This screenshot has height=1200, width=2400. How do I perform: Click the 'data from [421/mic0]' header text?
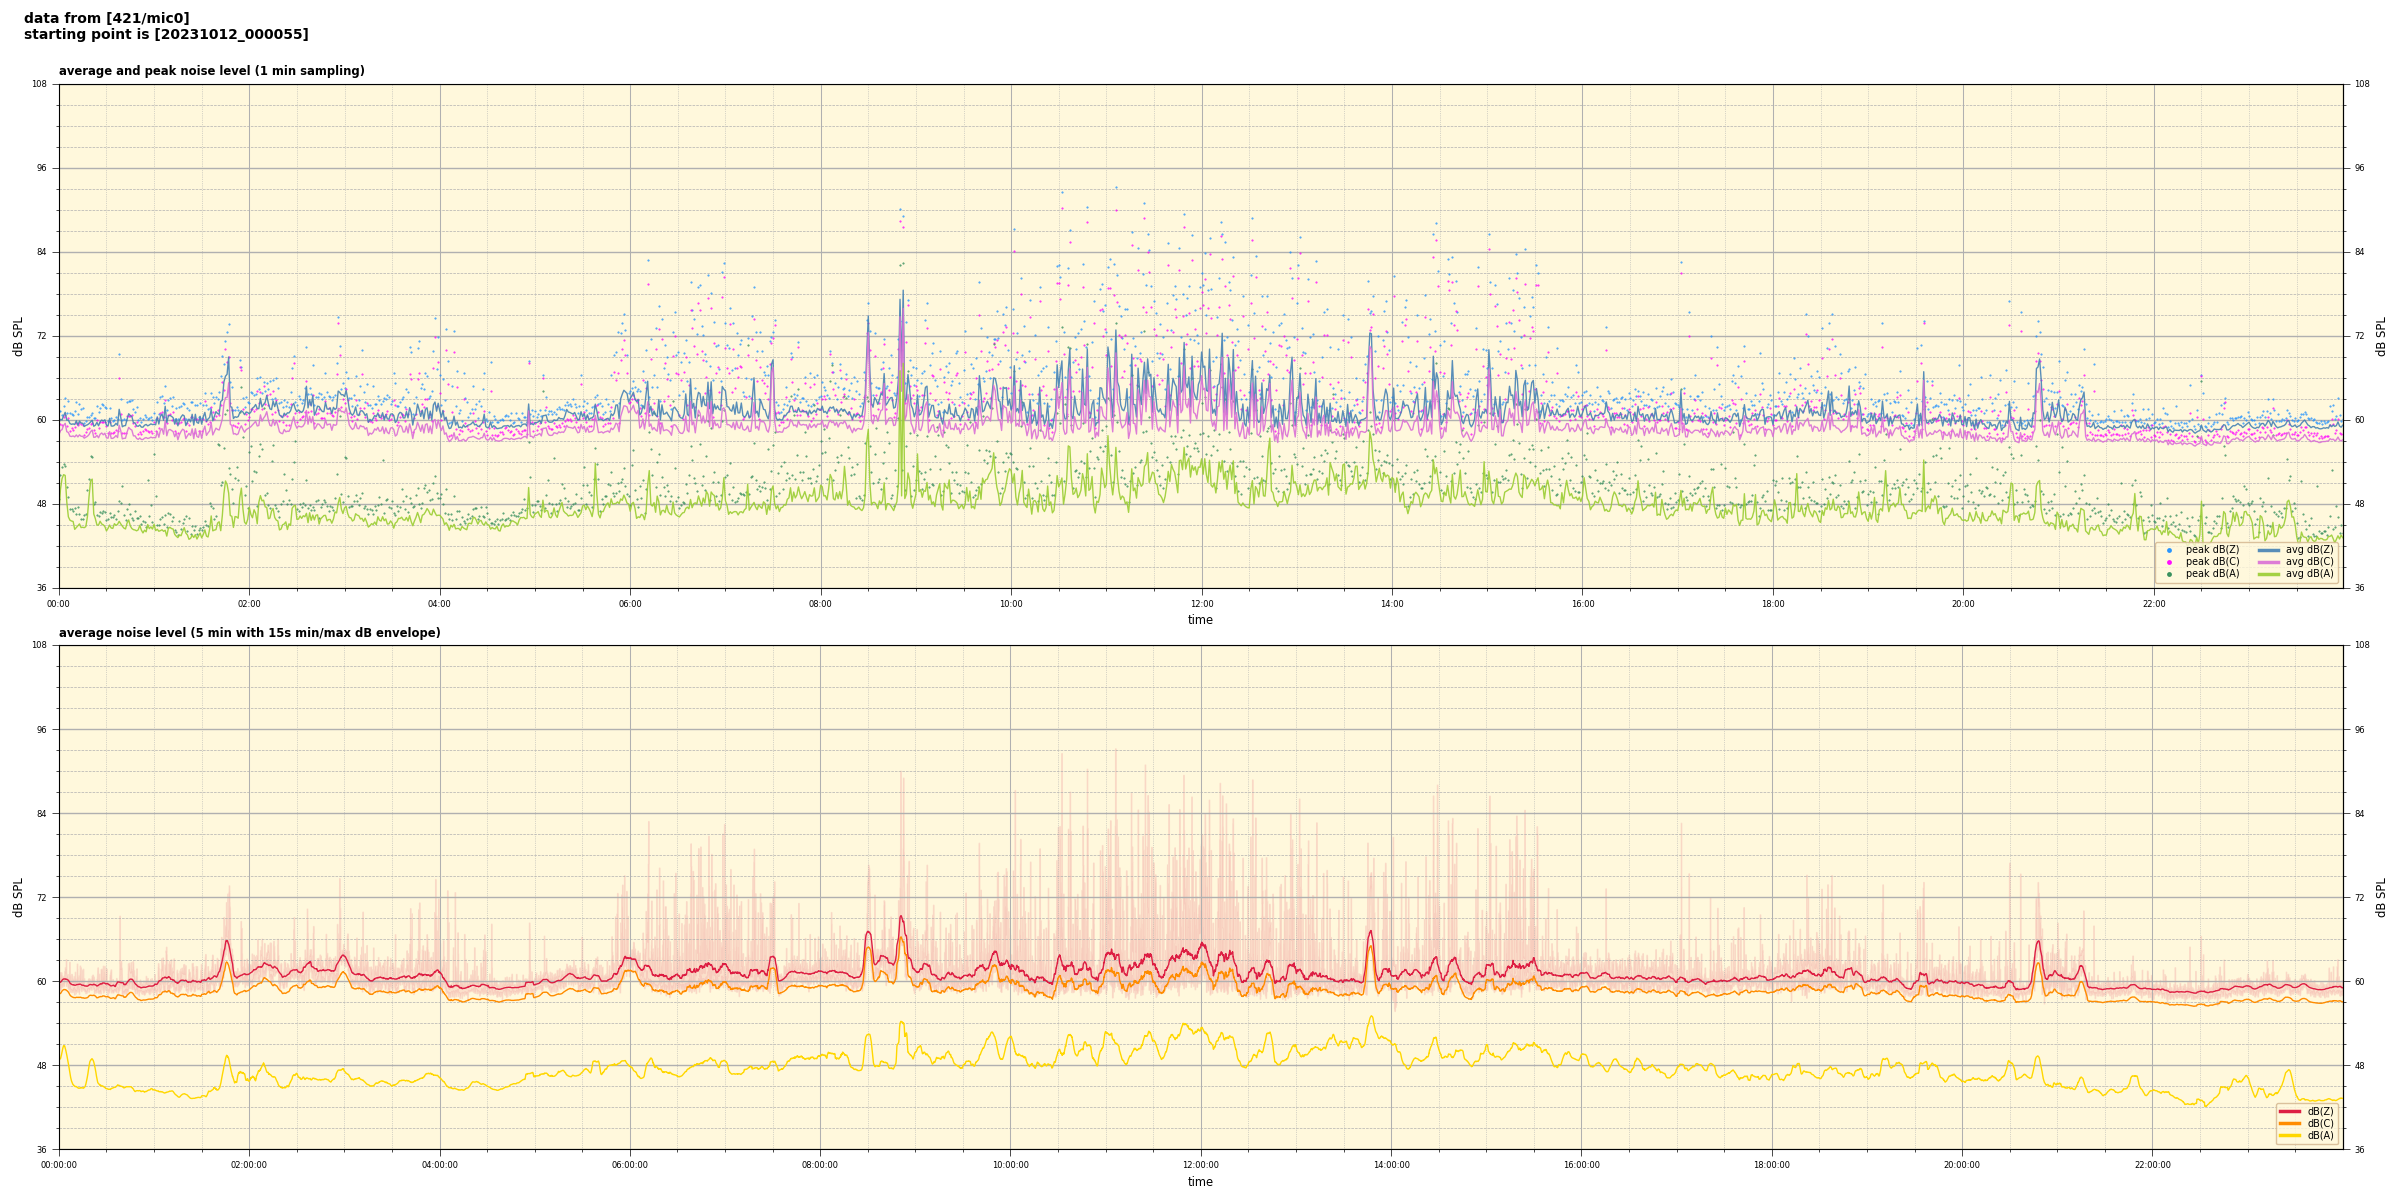click(x=106, y=18)
